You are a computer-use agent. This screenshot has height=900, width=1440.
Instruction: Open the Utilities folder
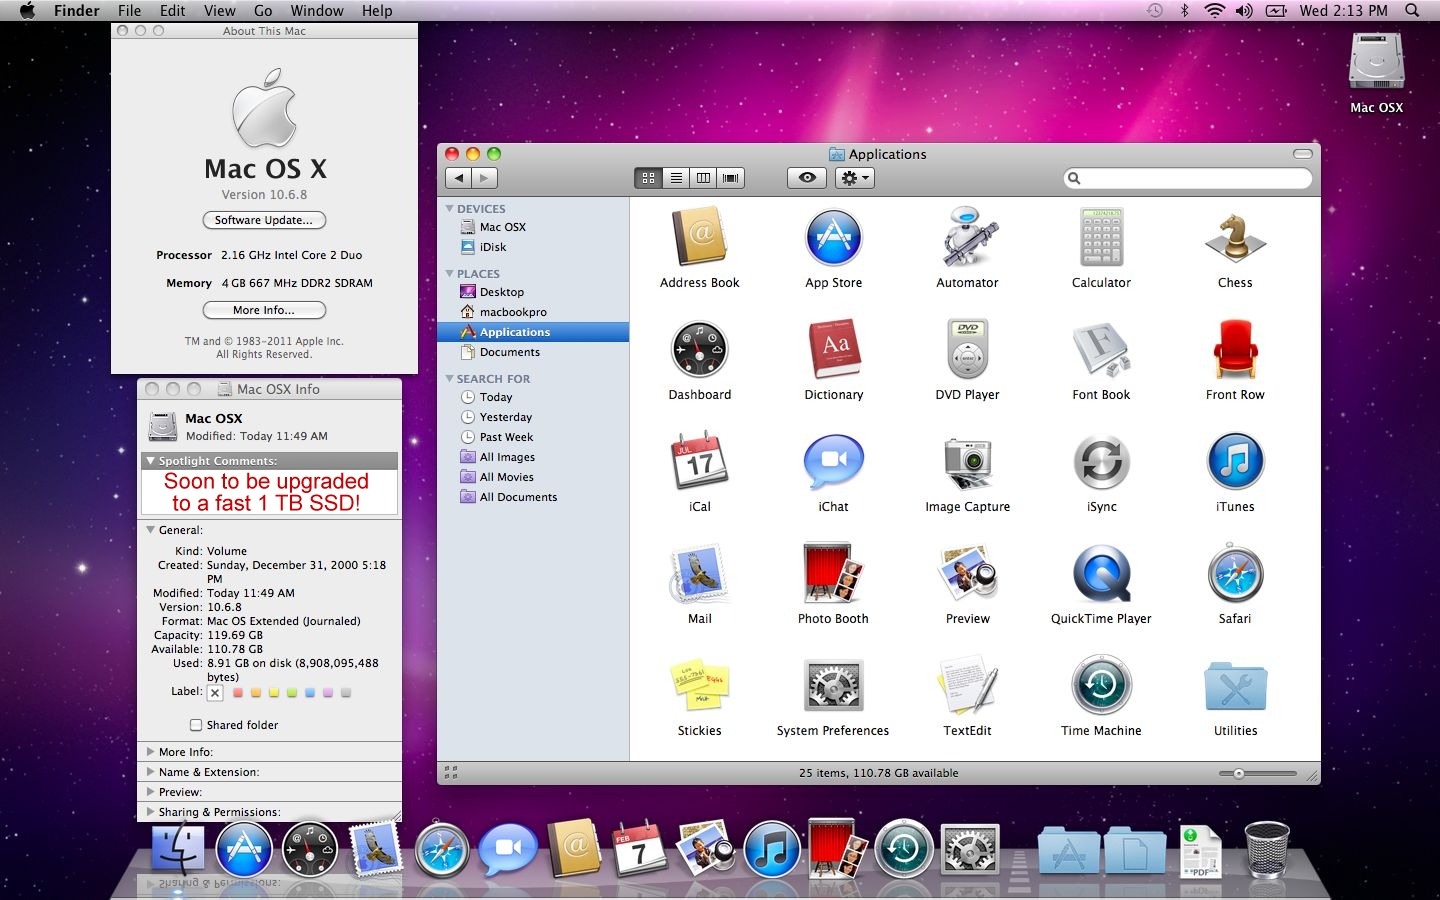(x=1235, y=687)
